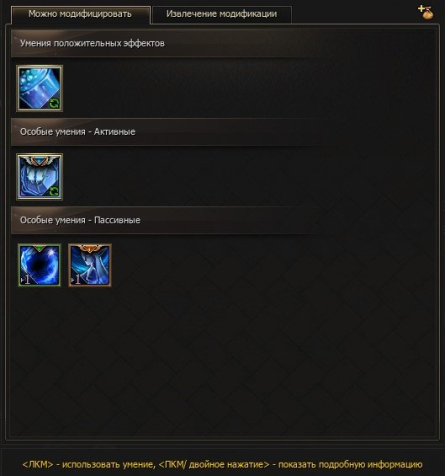
Task: Click the +1 level on orb skill
Action: click(x=26, y=279)
